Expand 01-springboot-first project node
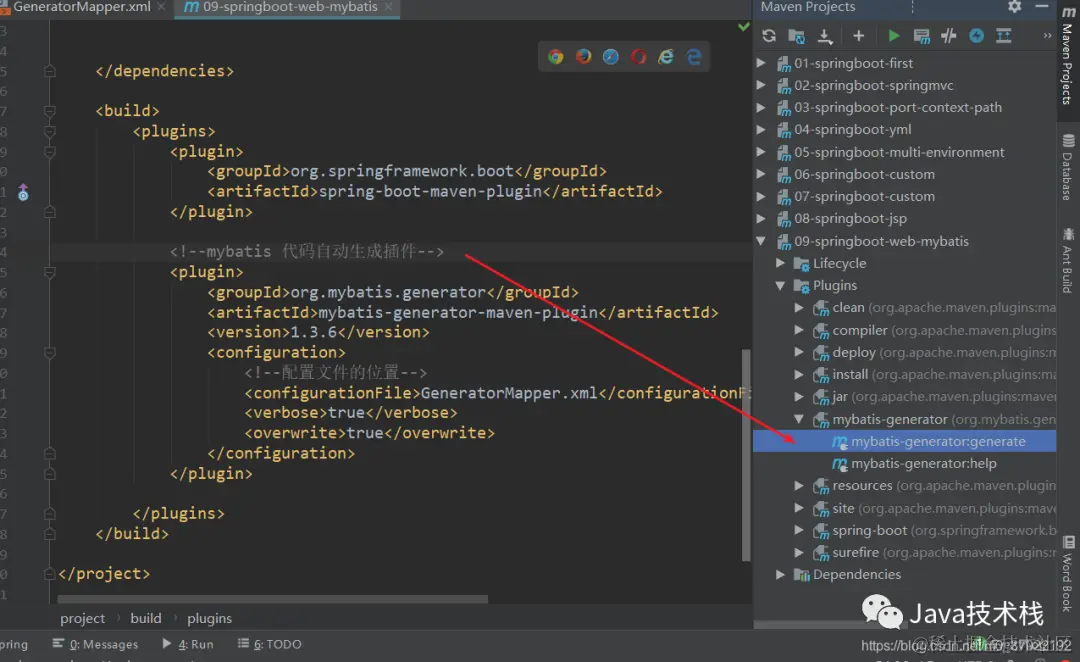This screenshot has height=662, width=1080. tap(761, 63)
